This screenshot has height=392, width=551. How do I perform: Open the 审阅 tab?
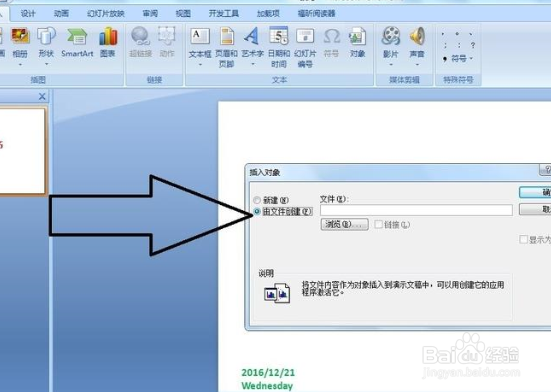point(150,13)
